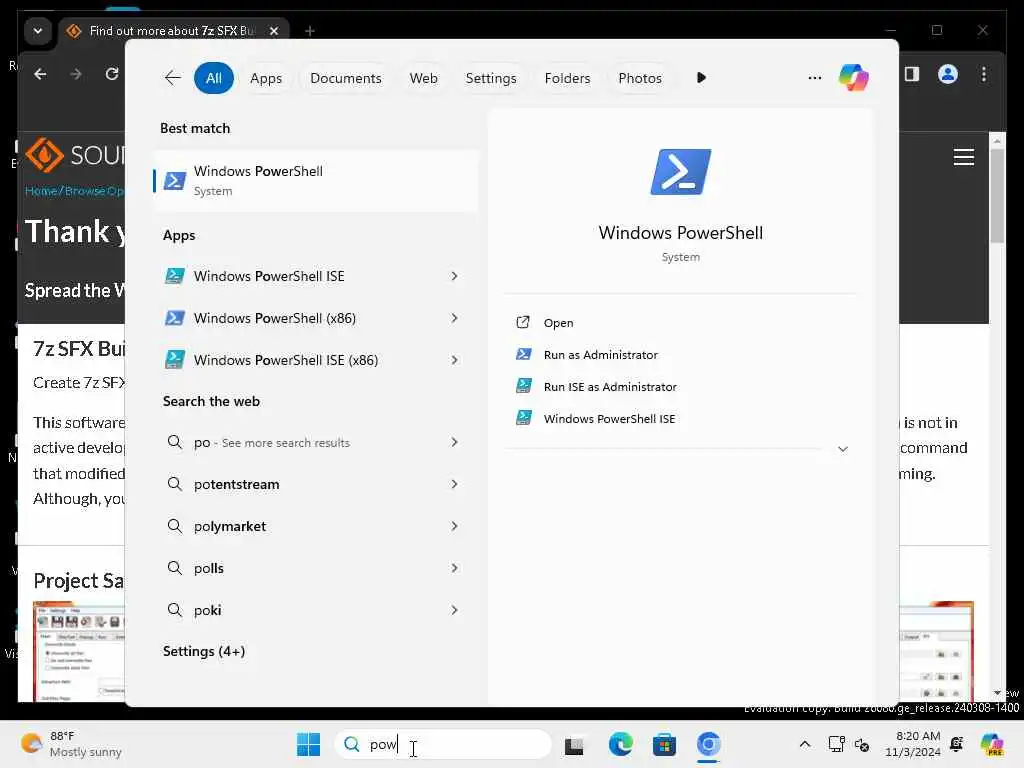Click muted volume icon in tray
Screen dimensions: 1024x768
(862, 744)
